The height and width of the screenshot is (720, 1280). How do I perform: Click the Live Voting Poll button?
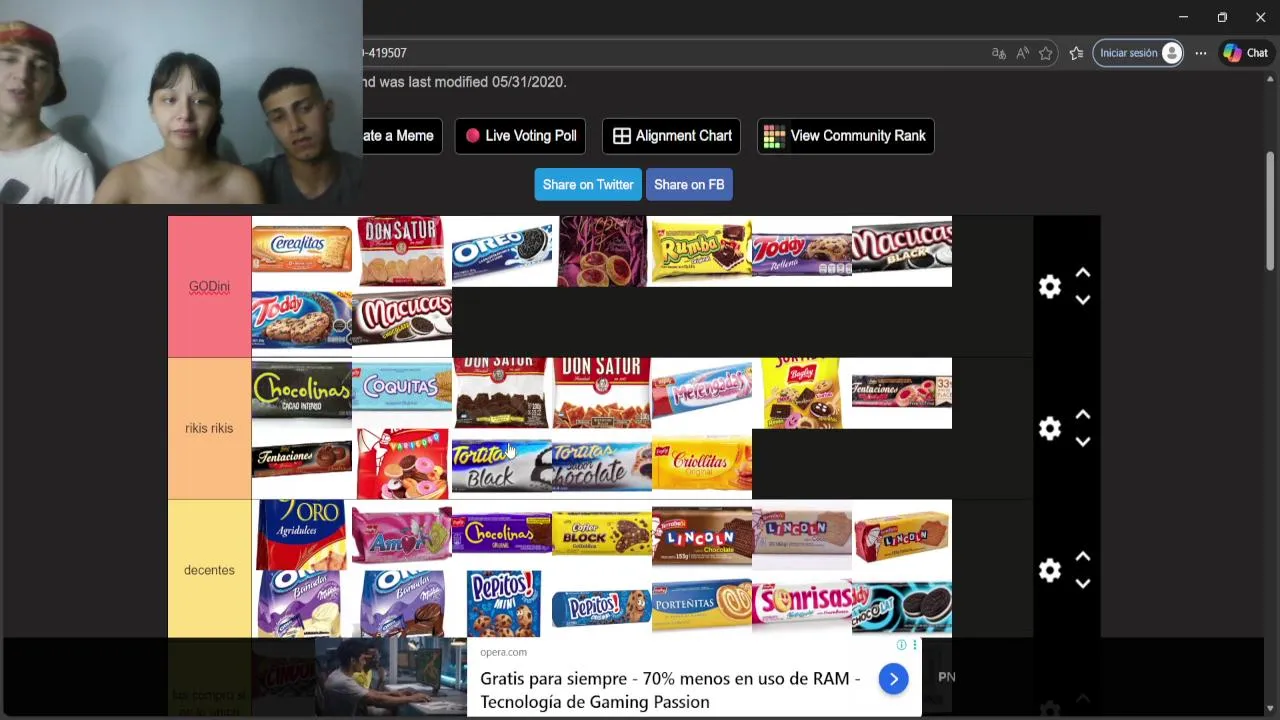520,136
